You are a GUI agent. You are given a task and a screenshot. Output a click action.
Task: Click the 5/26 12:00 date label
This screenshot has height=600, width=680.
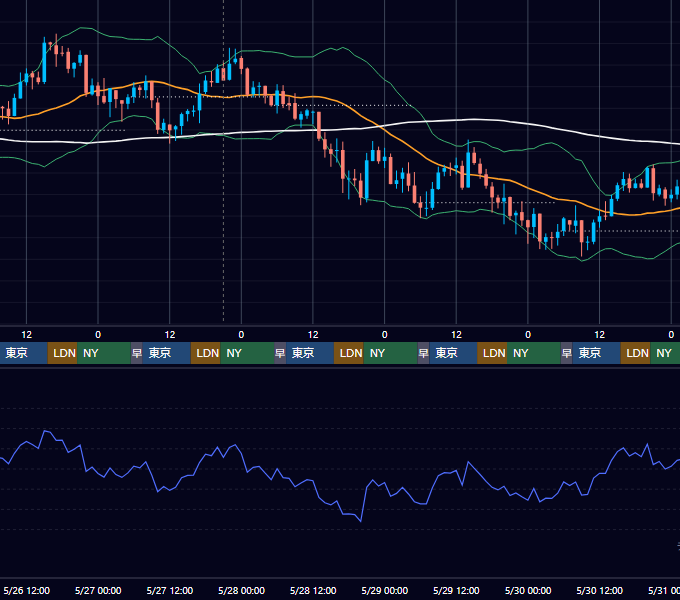(26, 590)
